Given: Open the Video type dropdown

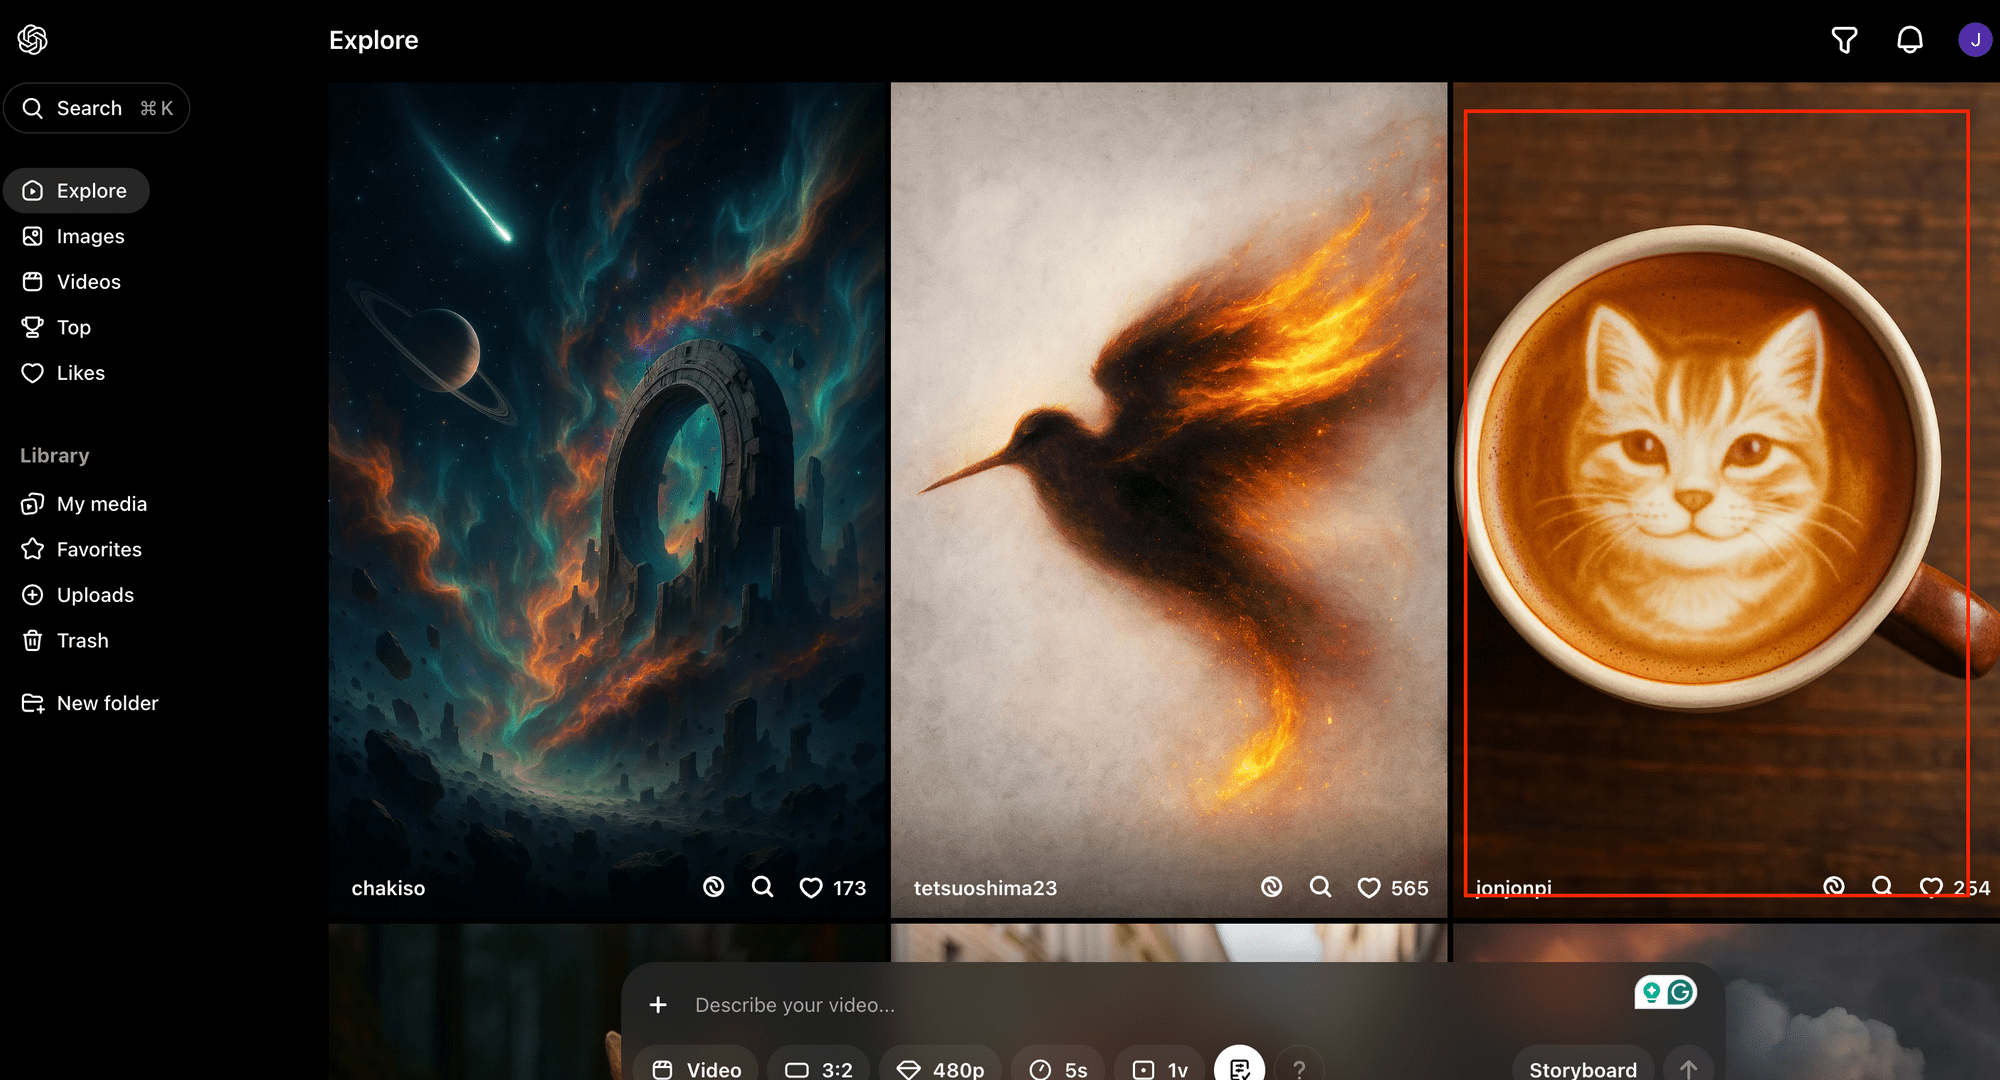Looking at the screenshot, I should (x=697, y=1069).
